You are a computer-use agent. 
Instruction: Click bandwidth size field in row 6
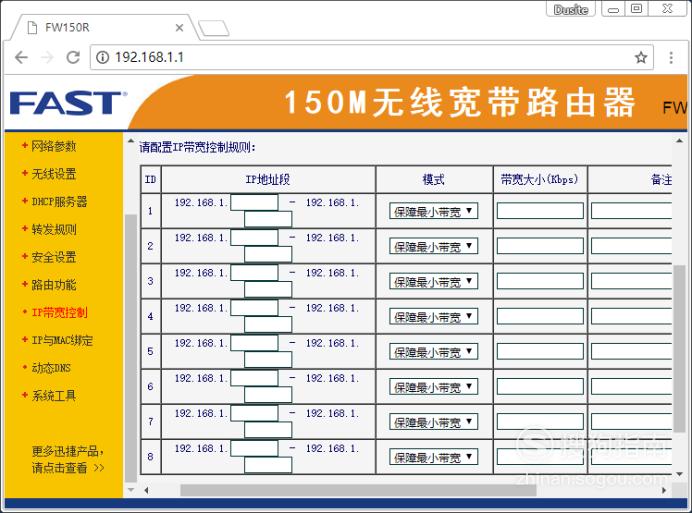[540, 386]
